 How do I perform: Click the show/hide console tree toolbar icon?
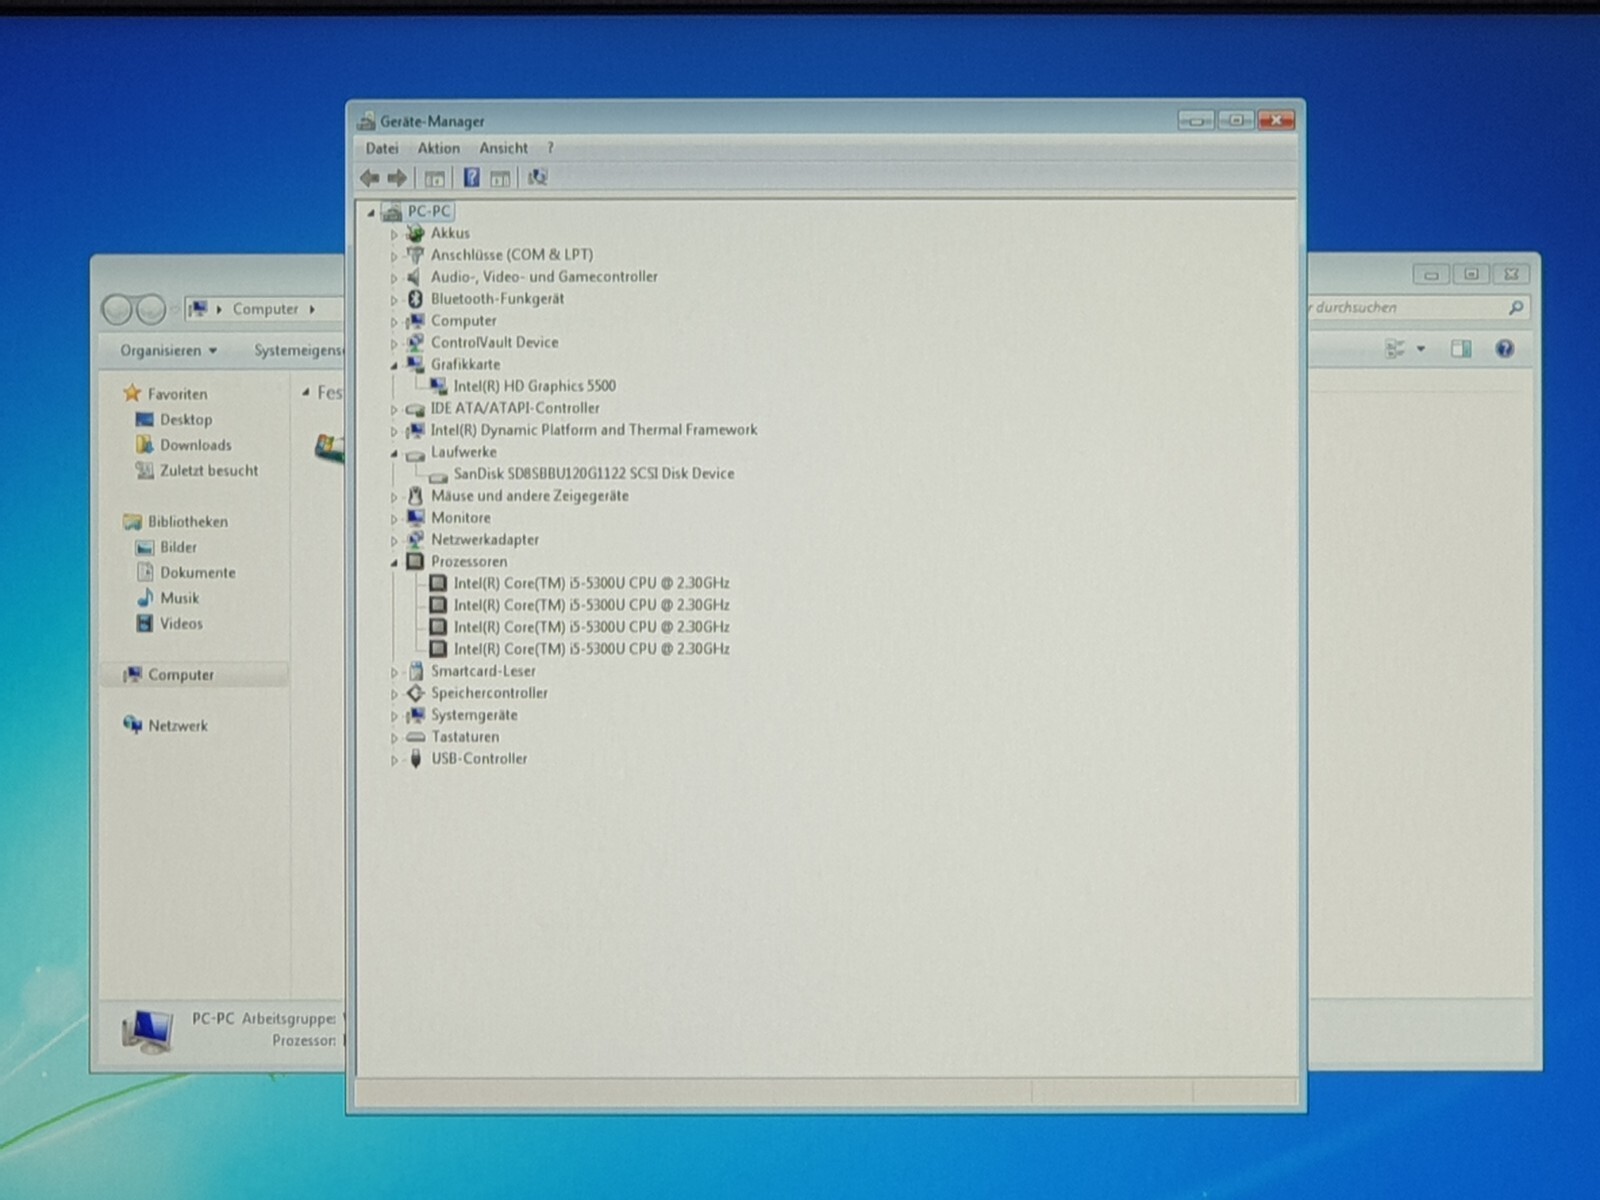coord(434,178)
